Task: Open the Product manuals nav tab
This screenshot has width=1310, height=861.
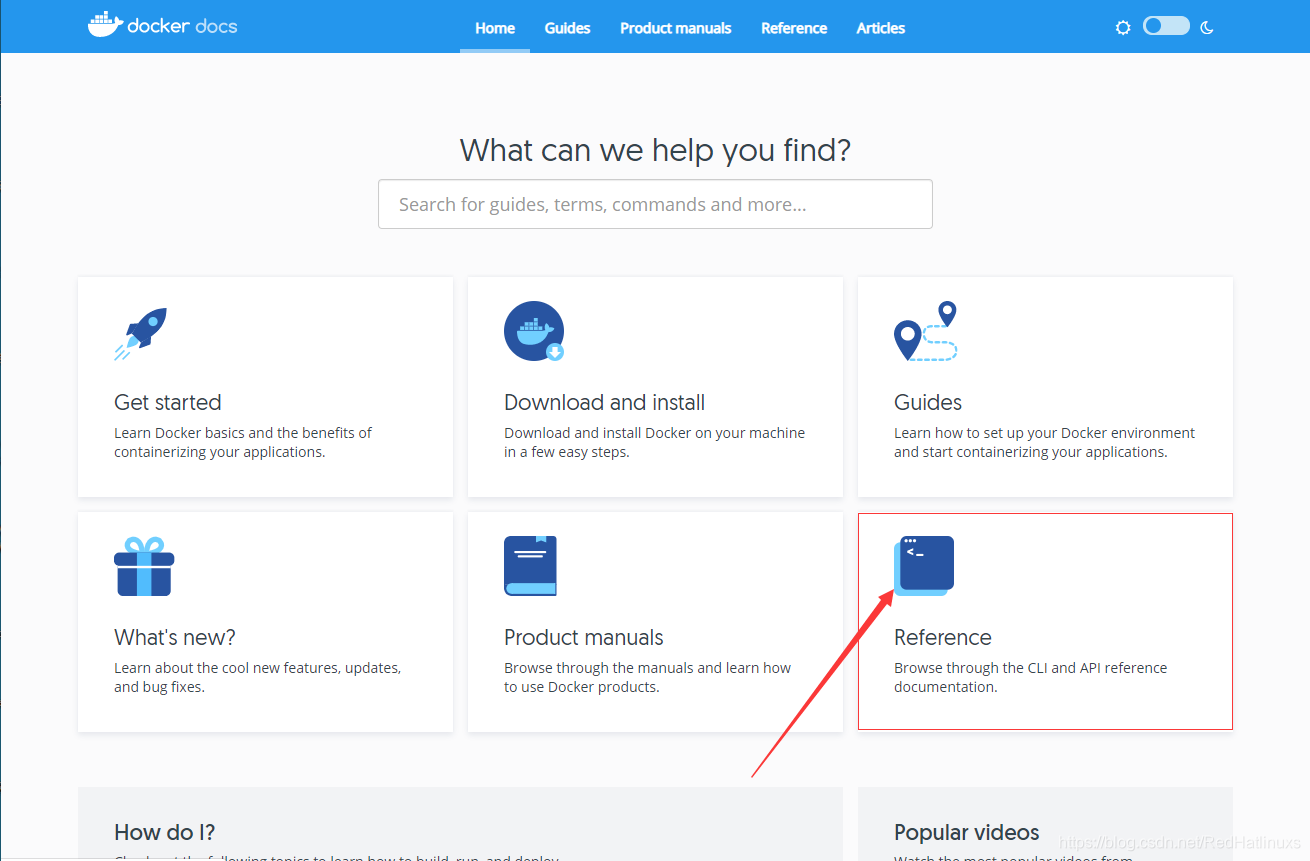Action: point(675,28)
